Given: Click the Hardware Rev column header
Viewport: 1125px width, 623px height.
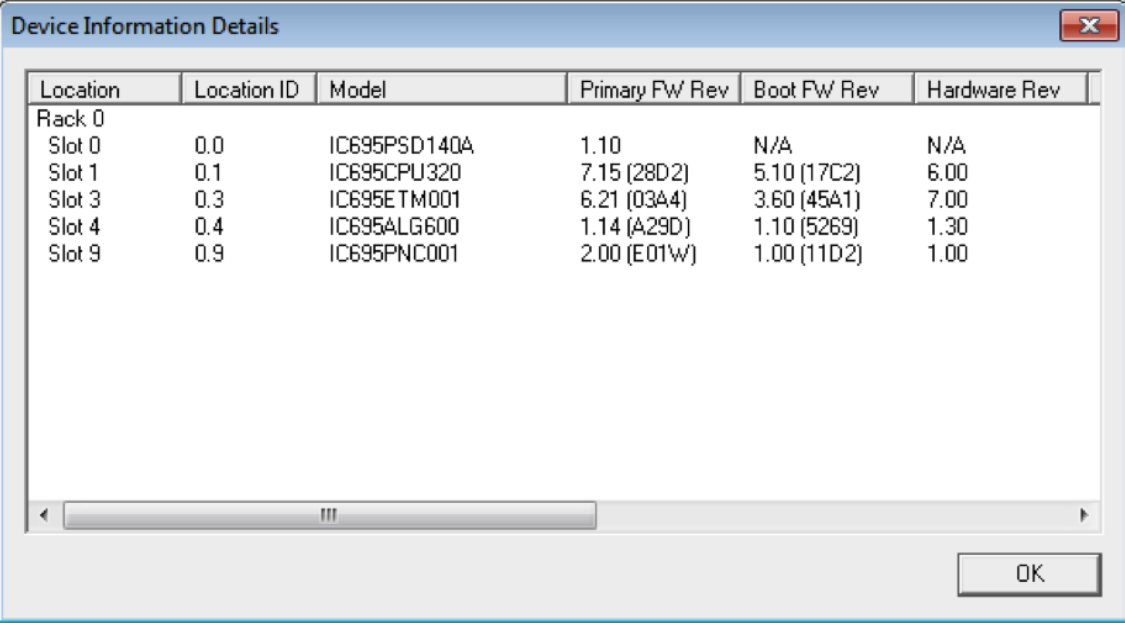Looking at the screenshot, I should click(x=1000, y=90).
